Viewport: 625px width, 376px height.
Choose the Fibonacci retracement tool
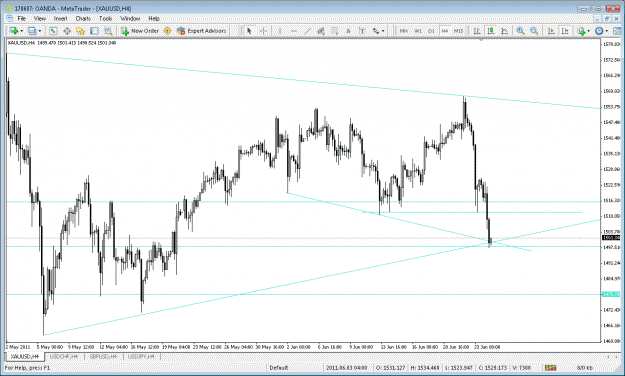[x=334, y=31]
